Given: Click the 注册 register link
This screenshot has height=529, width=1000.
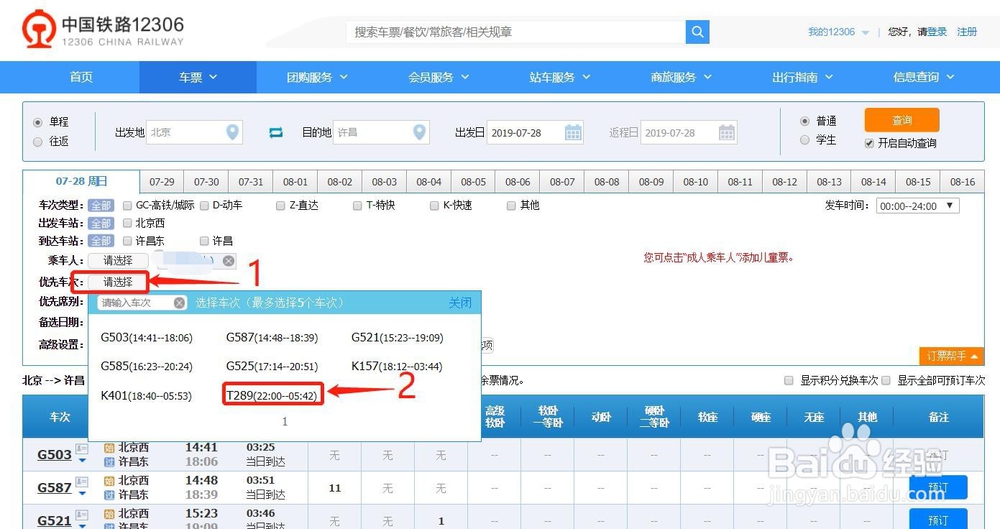Looking at the screenshot, I should click(967, 32).
